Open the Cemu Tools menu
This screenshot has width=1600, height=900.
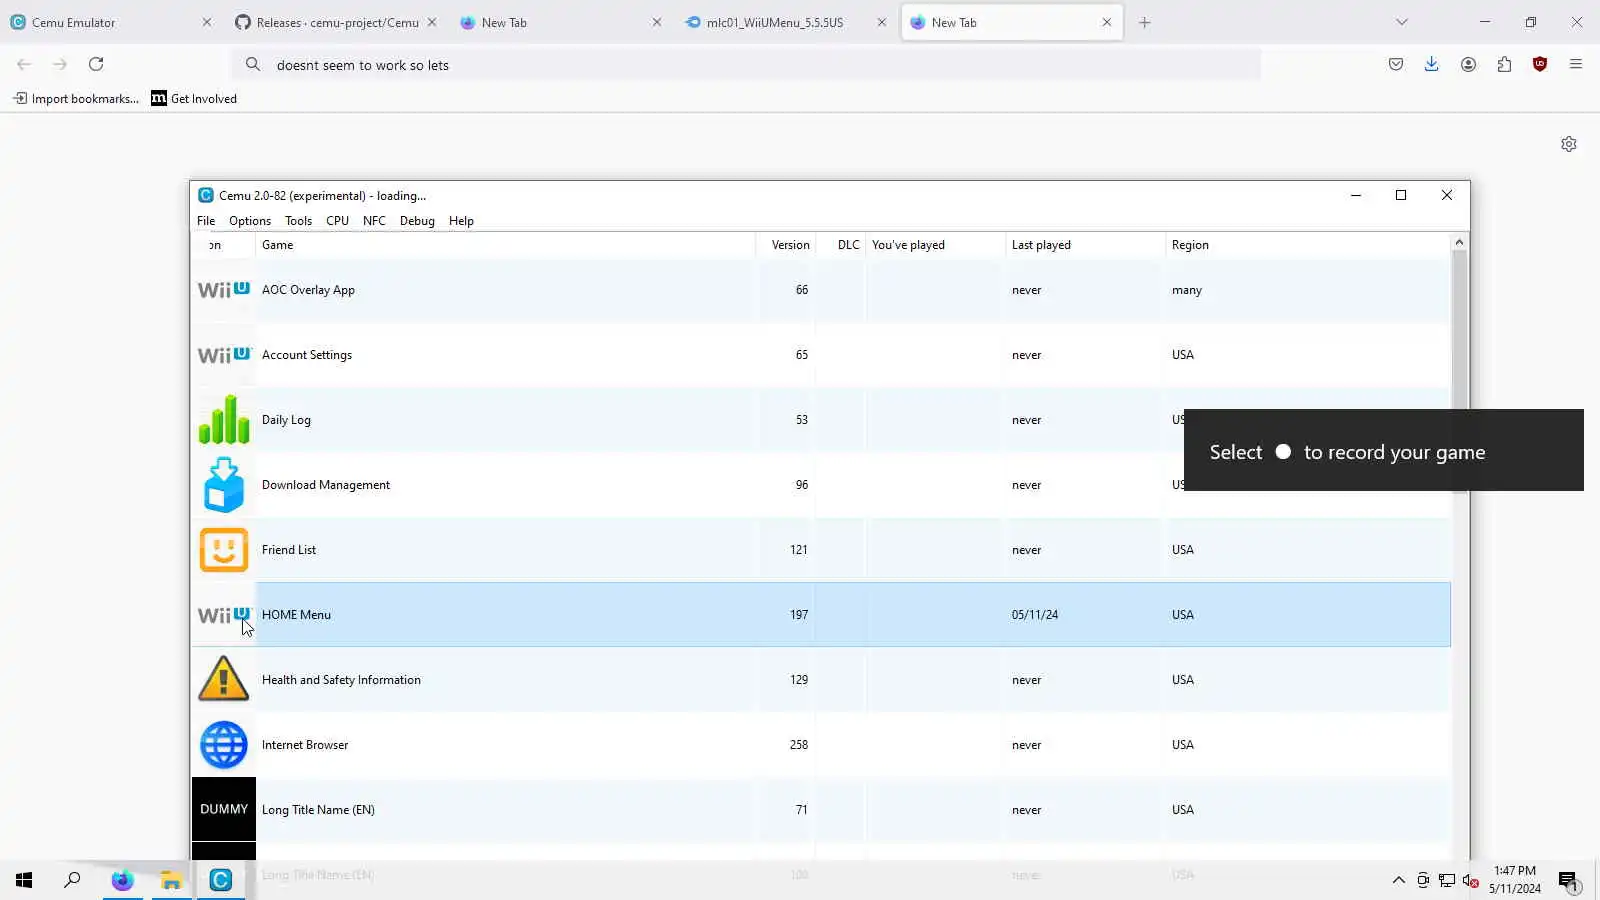pos(298,221)
